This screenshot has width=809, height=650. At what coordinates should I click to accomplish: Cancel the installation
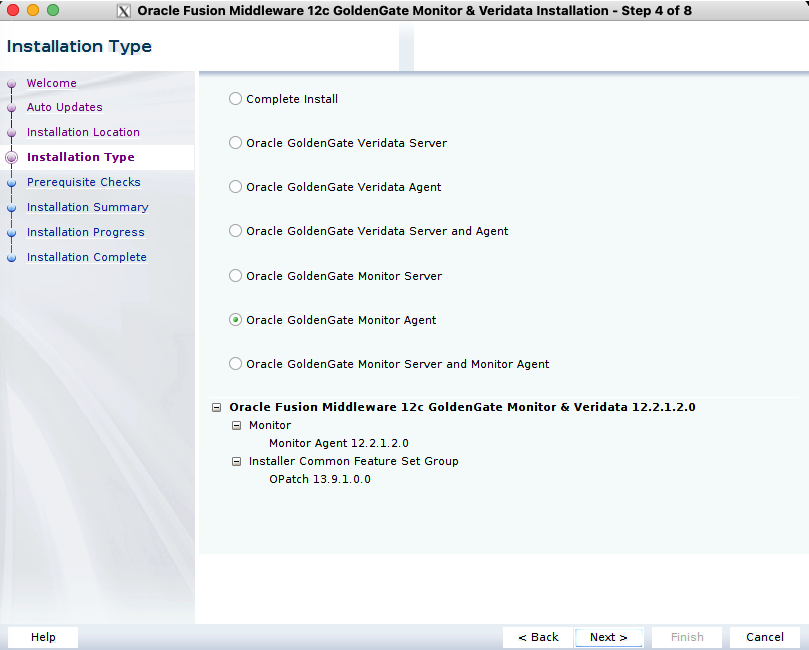[x=765, y=637]
